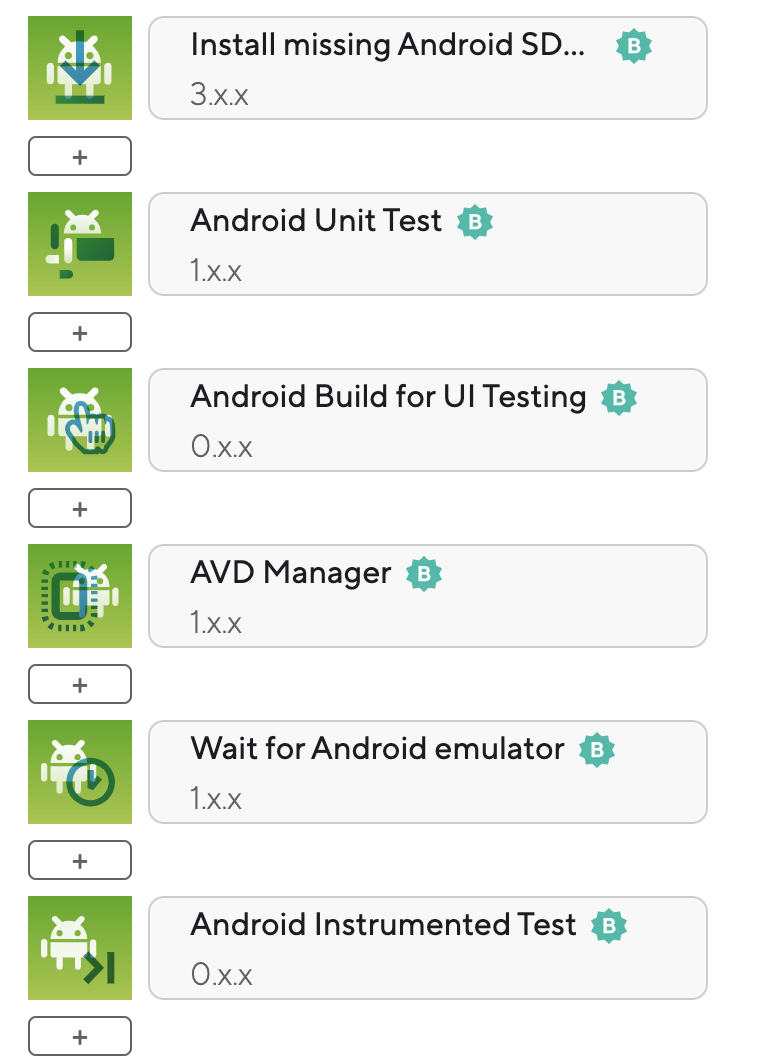This screenshot has height=1064, width=778.
Task: Open the Install missing Android SDK step card
Action: click(x=428, y=68)
